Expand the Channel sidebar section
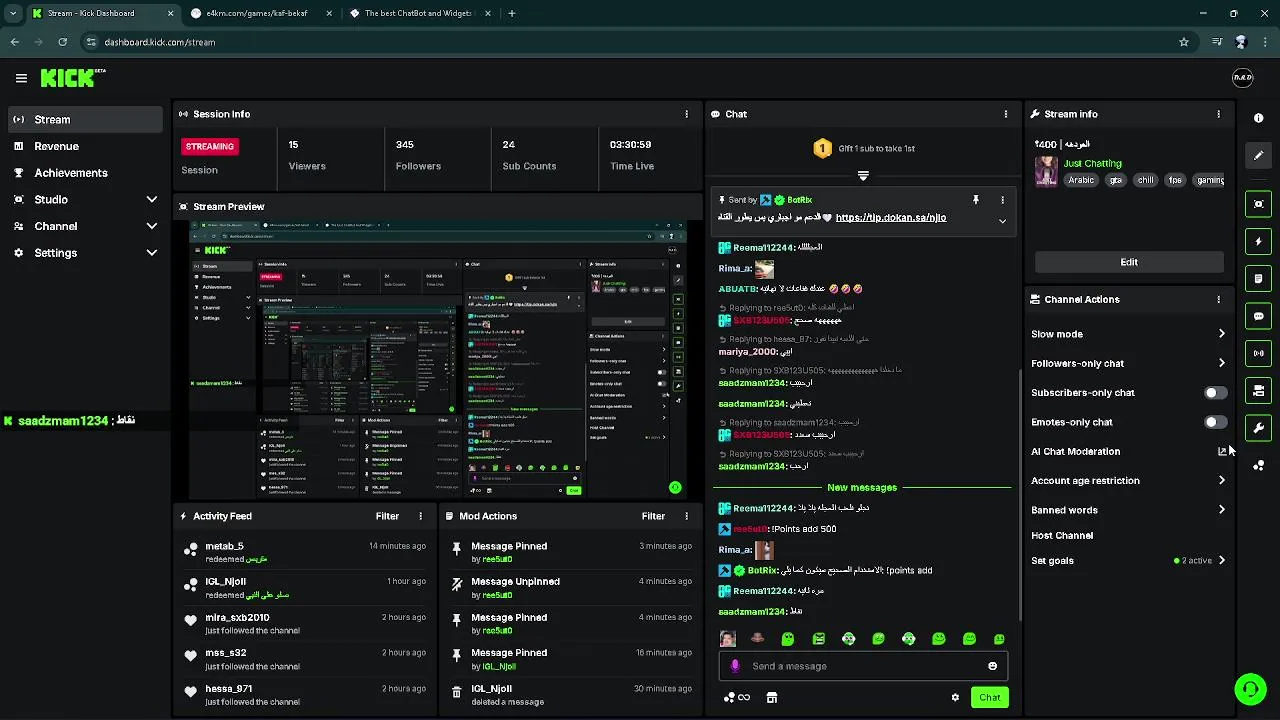The image size is (1280, 720). [x=152, y=226]
